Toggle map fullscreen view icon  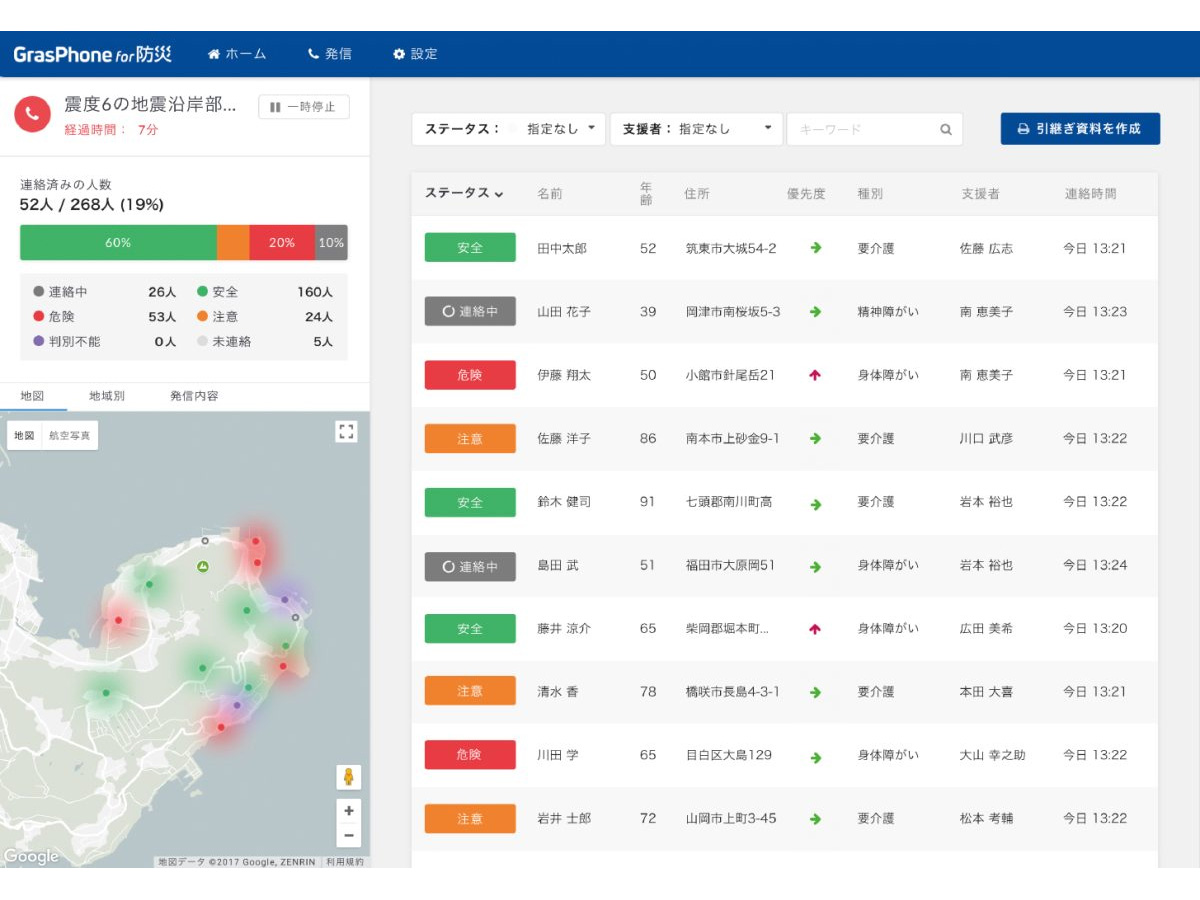click(x=346, y=431)
